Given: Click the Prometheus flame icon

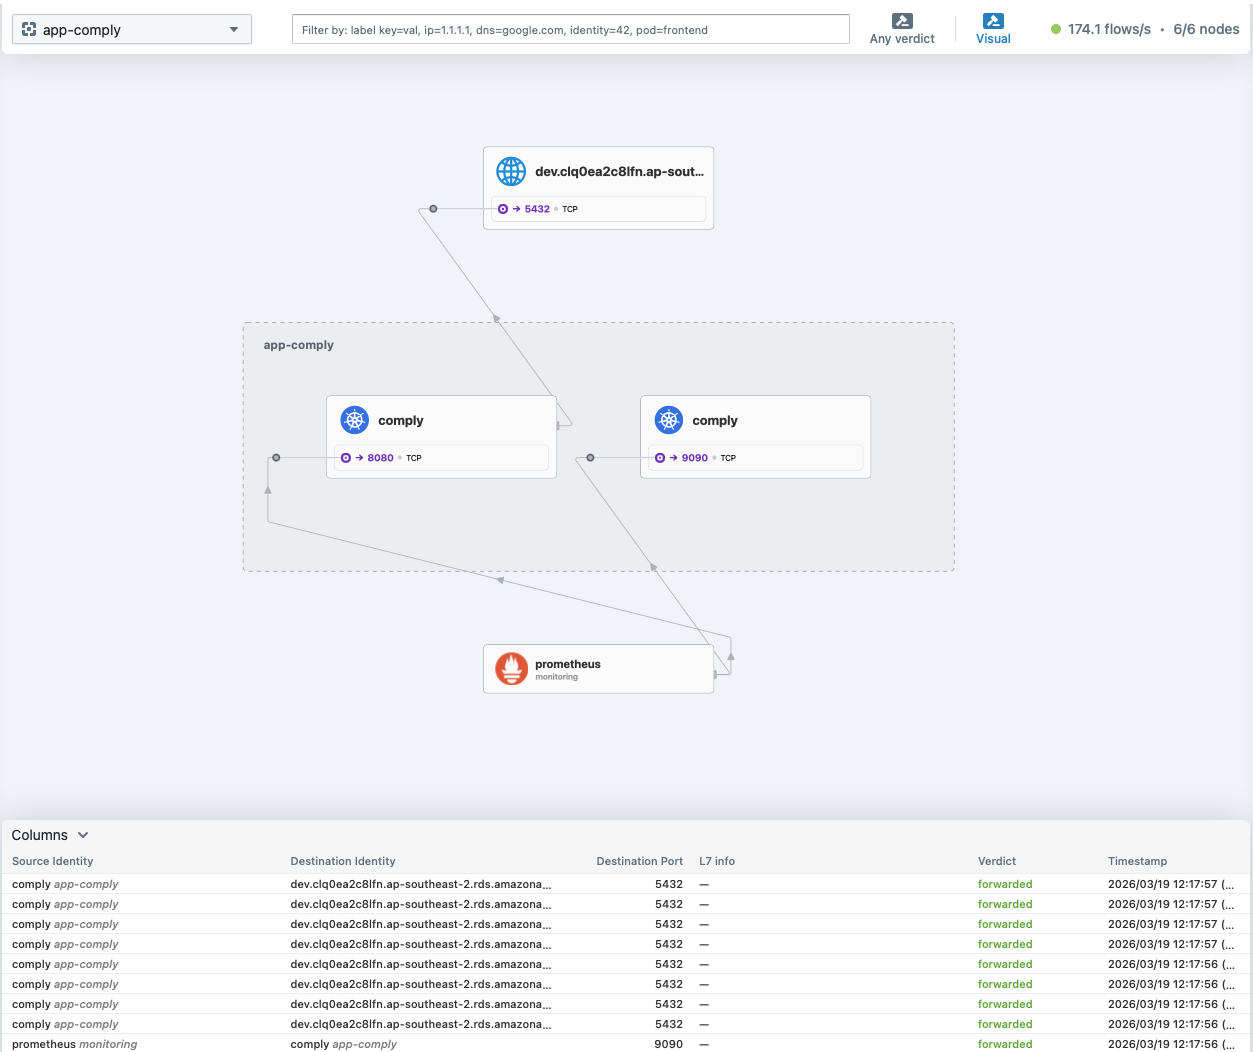Looking at the screenshot, I should click(x=512, y=668).
